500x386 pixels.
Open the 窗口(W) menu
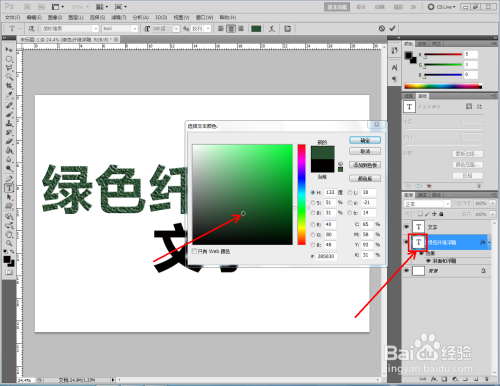pos(204,17)
